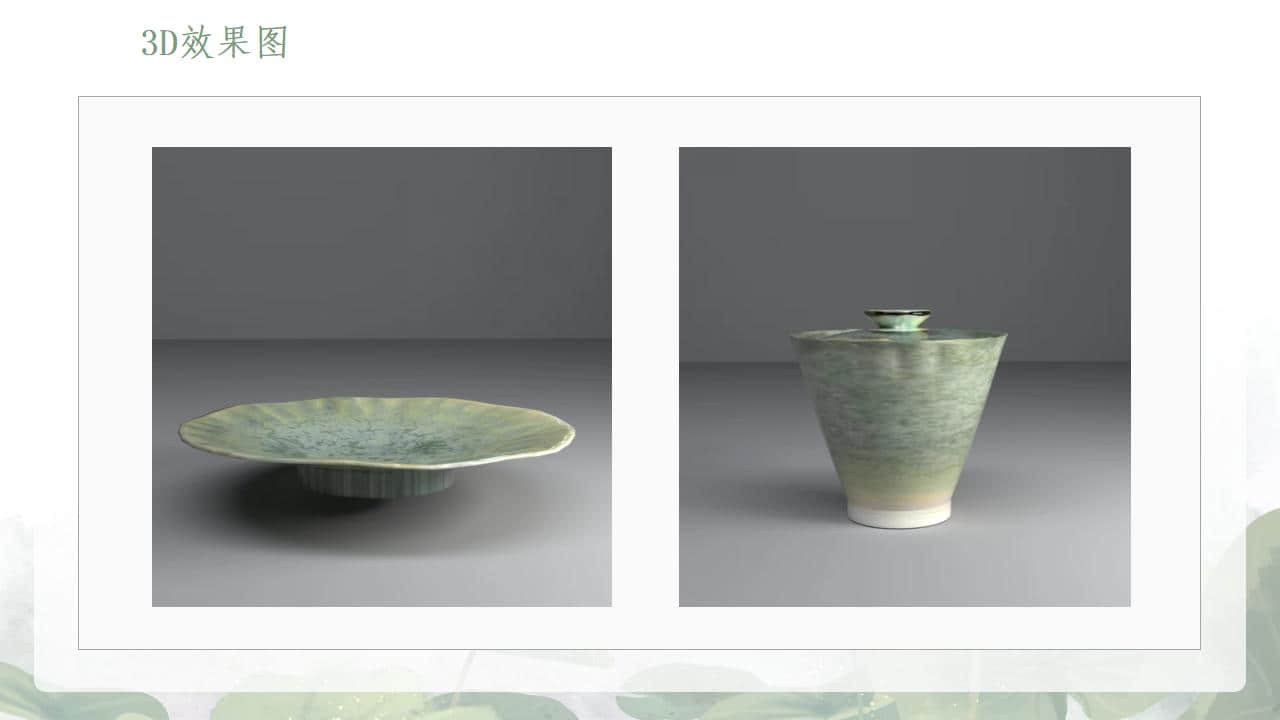
Task: Click the watercolor leaves along bottom center
Action: pyautogui.click(x=640, y=700)
